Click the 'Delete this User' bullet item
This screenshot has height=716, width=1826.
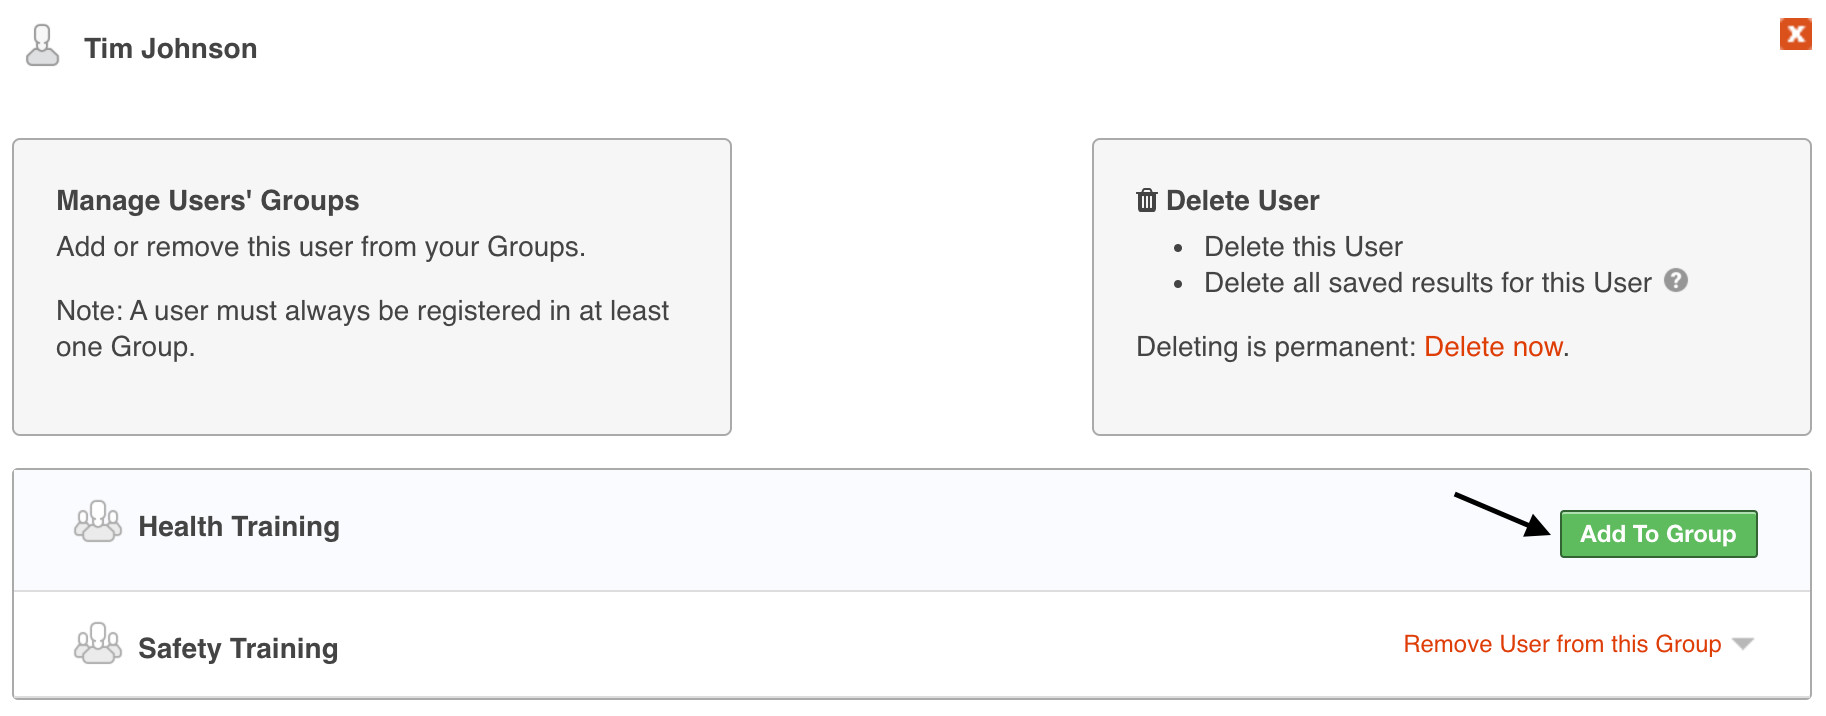1303,247
